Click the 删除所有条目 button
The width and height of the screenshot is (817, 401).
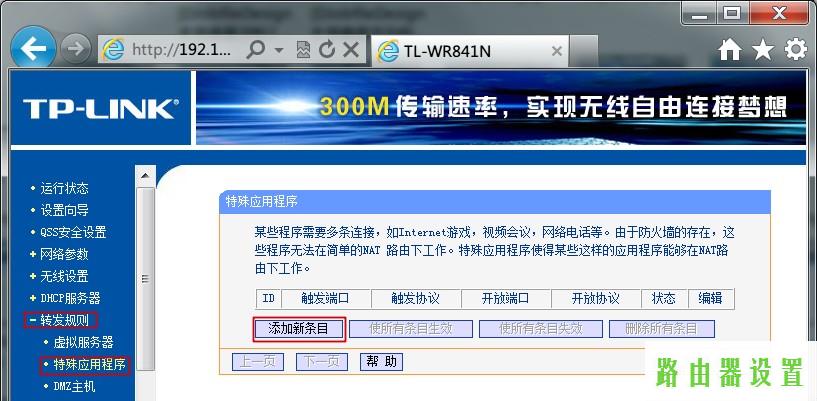(x=662, y=329)
